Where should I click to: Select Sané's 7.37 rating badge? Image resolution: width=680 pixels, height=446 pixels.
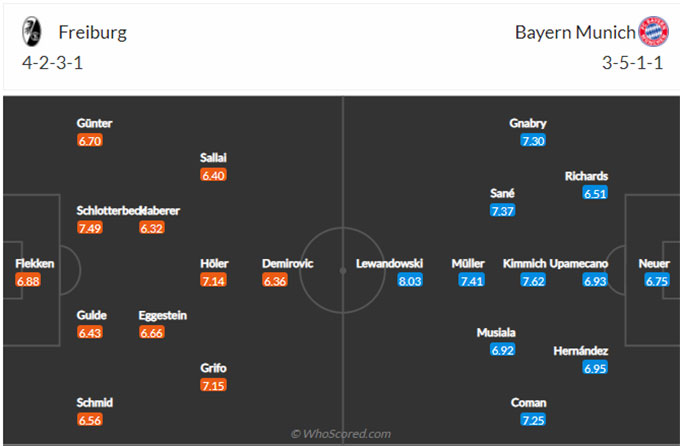click(x=503, y=211)
